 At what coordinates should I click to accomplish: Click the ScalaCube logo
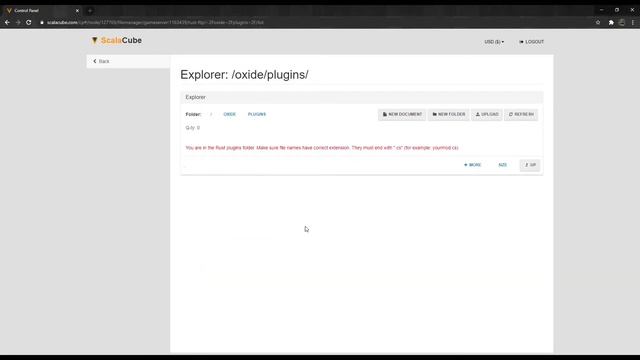point(117,40)
